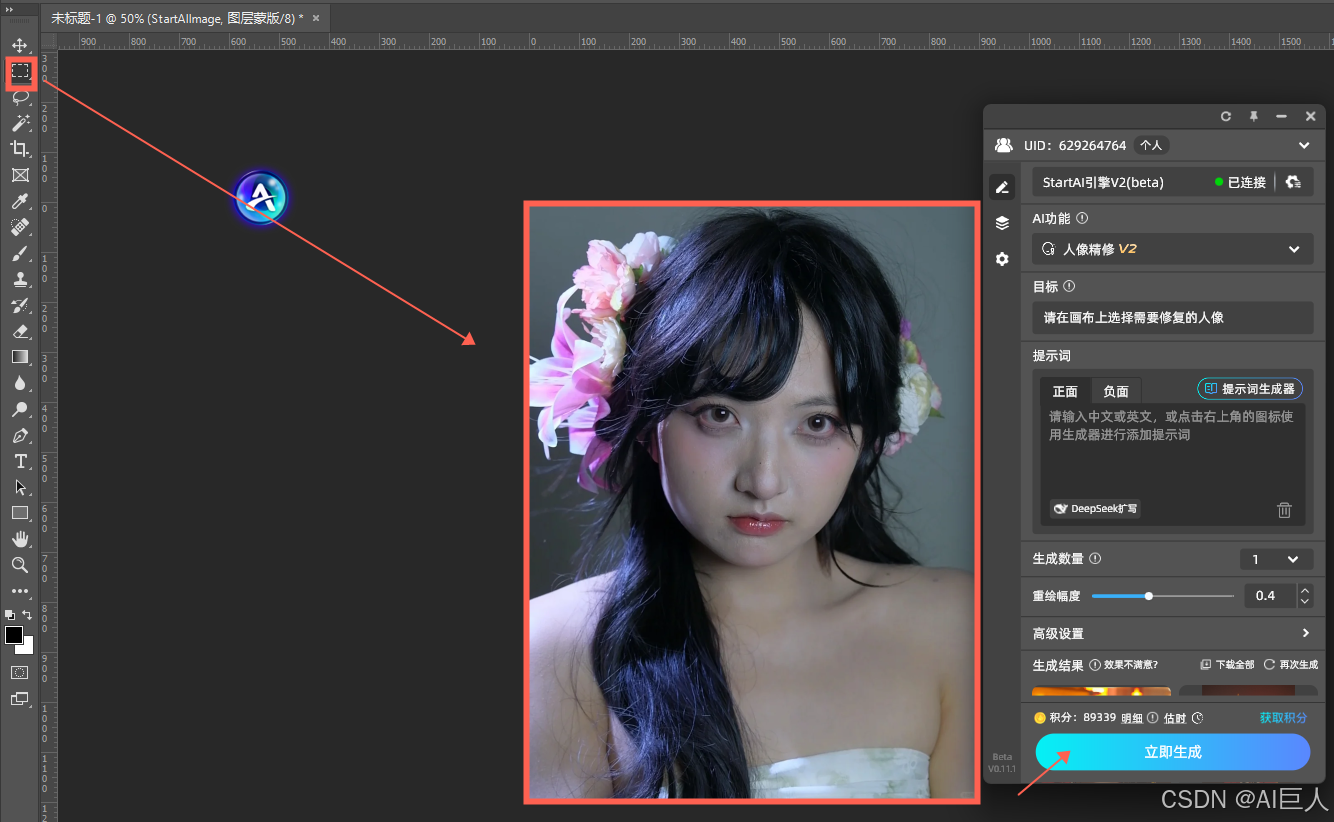Select the Move tool
Screen dimensions: 1334x822
pos(20,45)
